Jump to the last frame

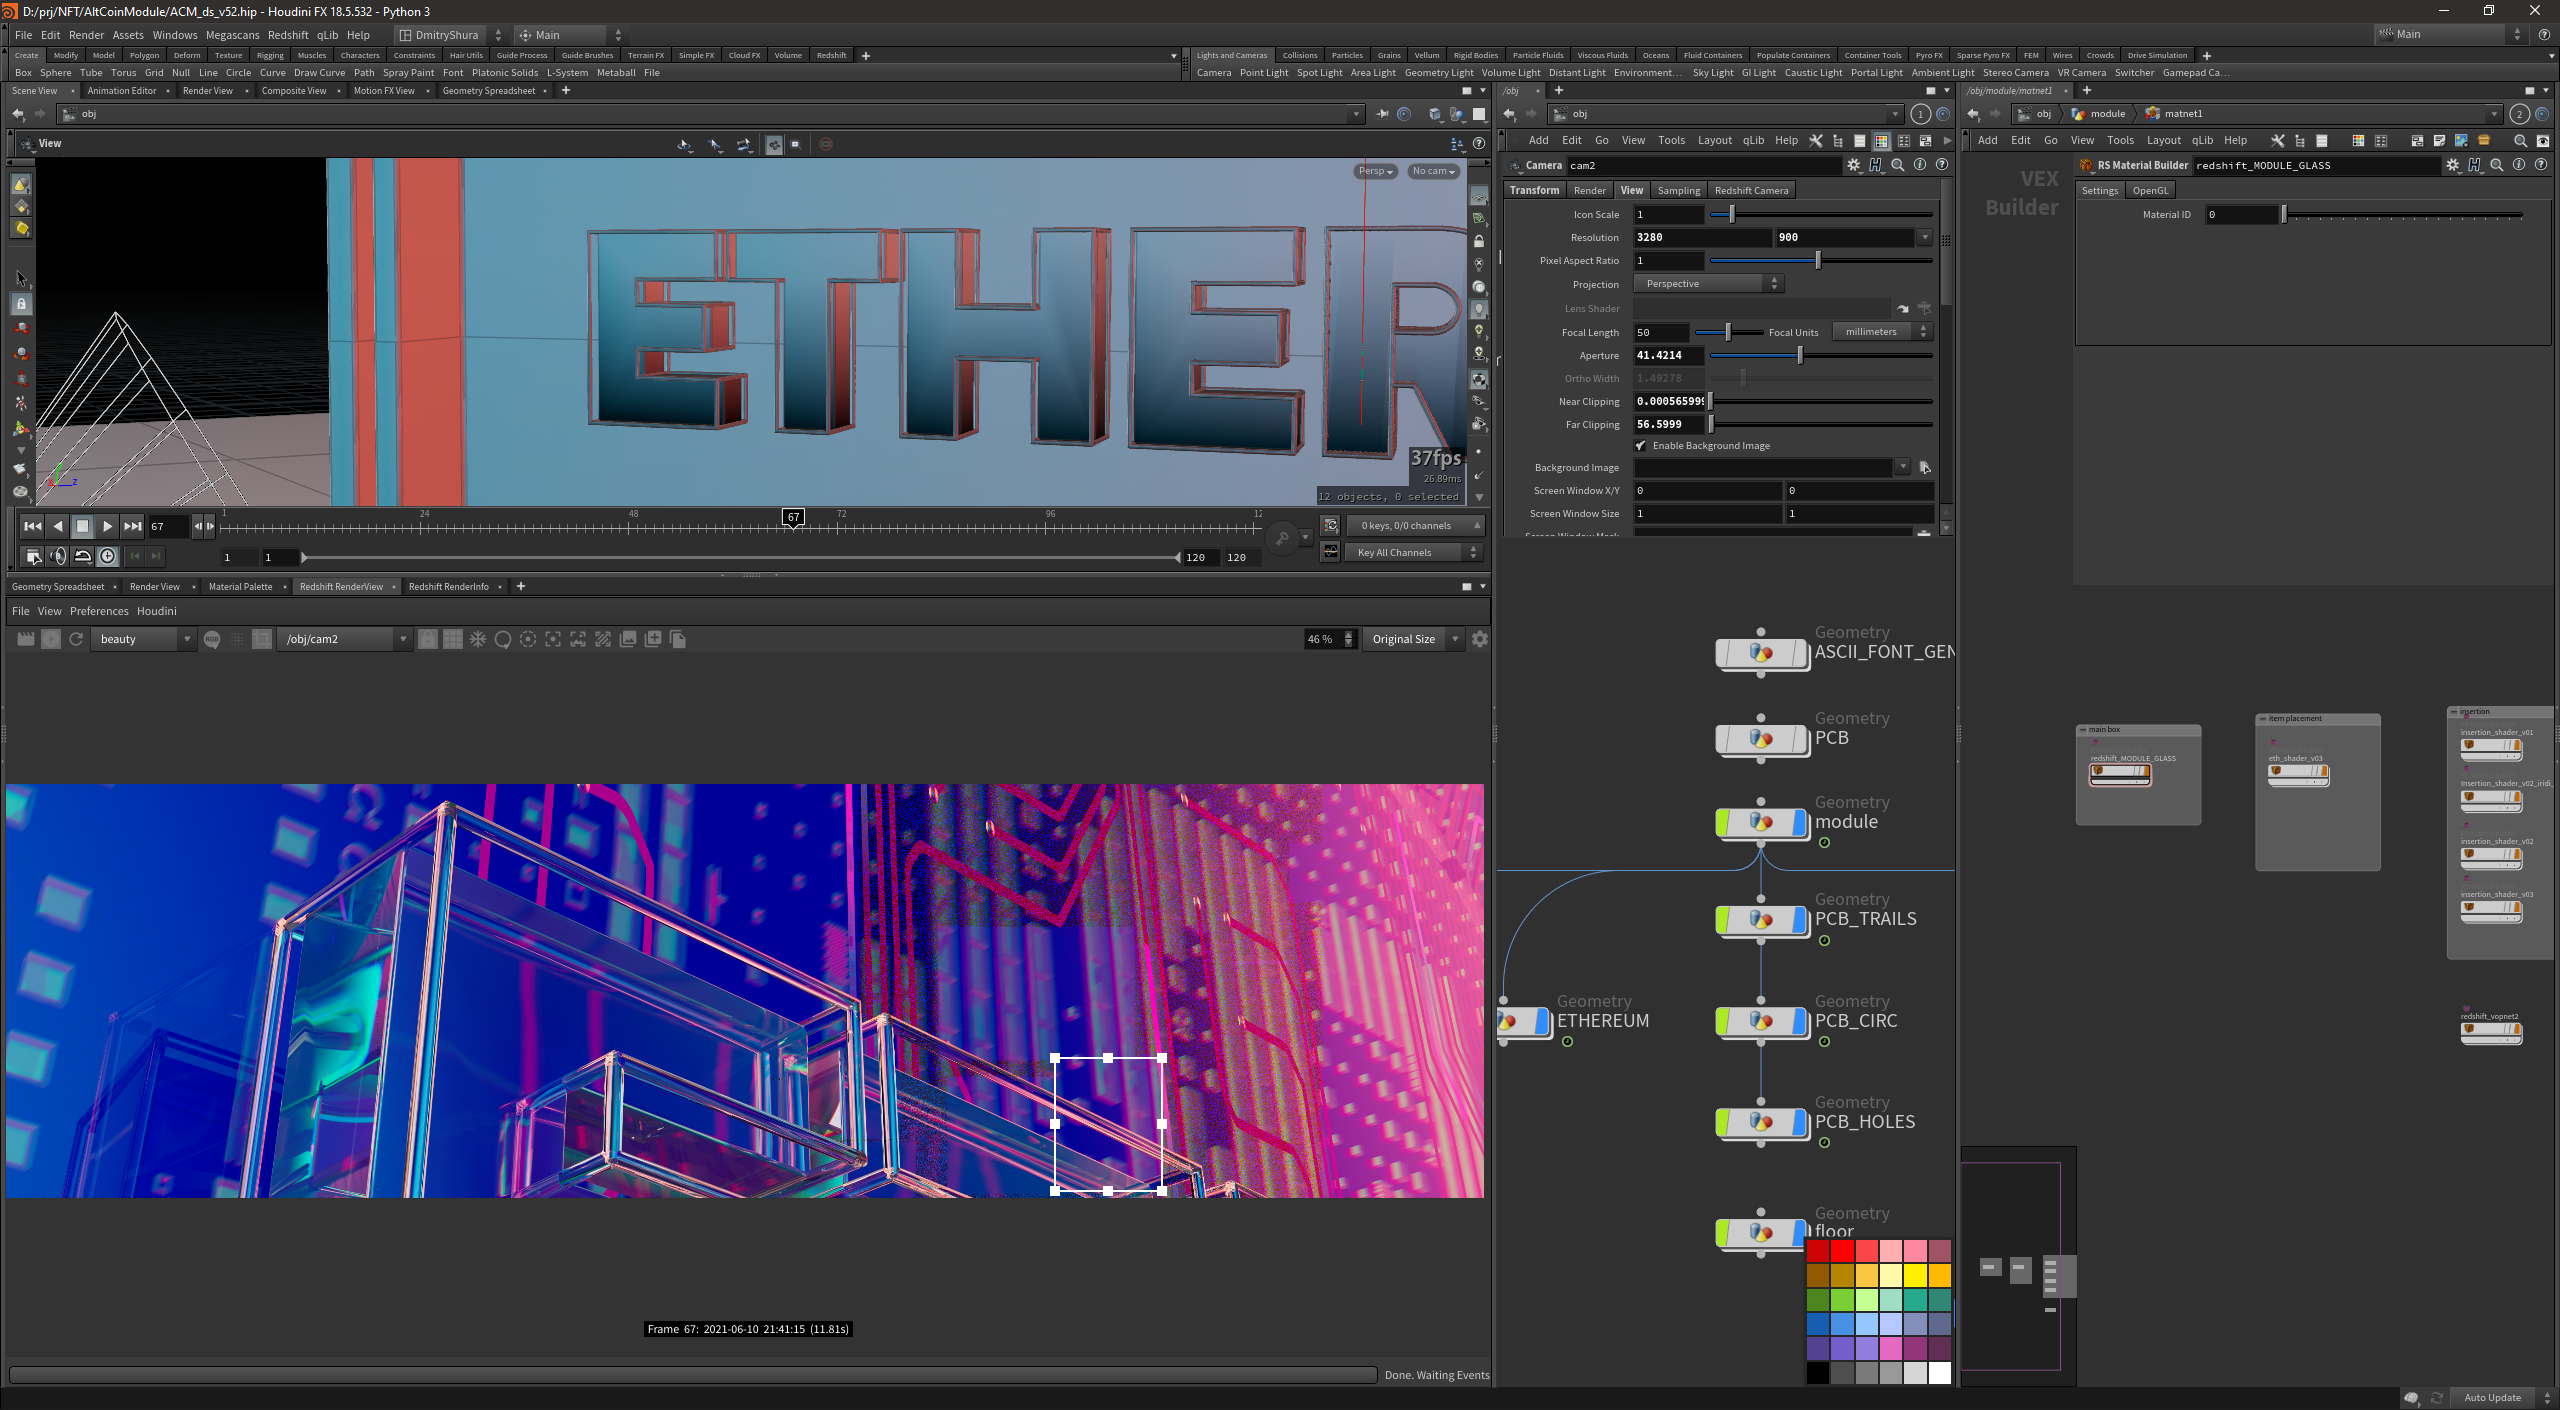(132, 526)
